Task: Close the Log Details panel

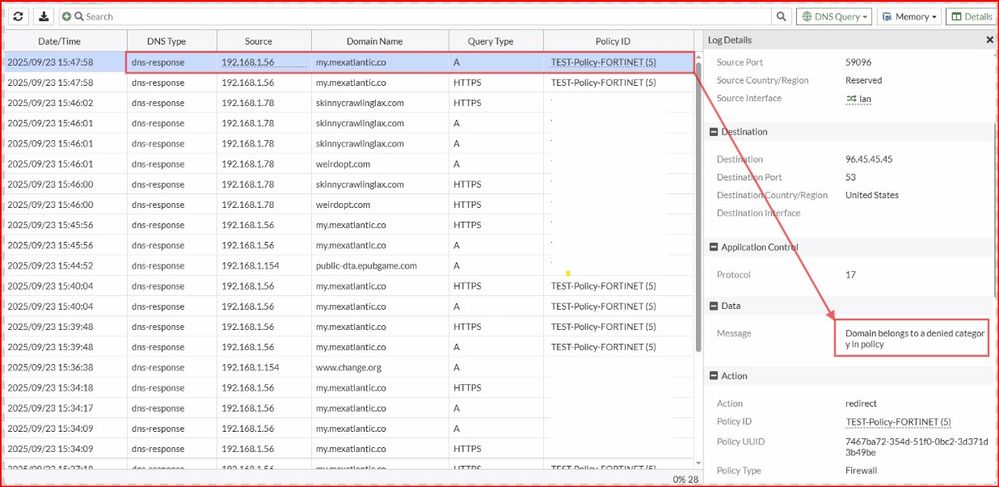Action: (x=989, y=40)
